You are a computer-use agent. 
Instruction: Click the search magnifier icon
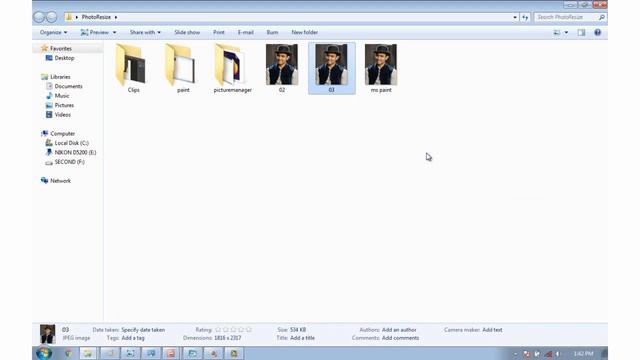601,17
